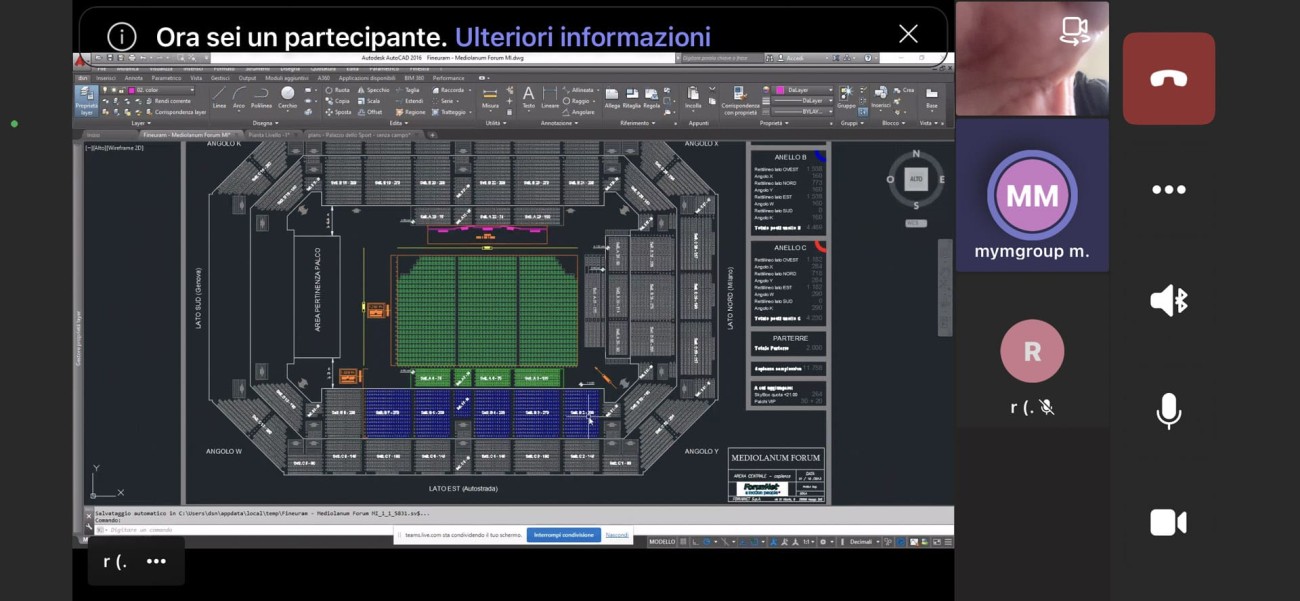The image size is (1300, 601).
Task: Click the Interrompi condivisione button
Action: tap(563, 535)
